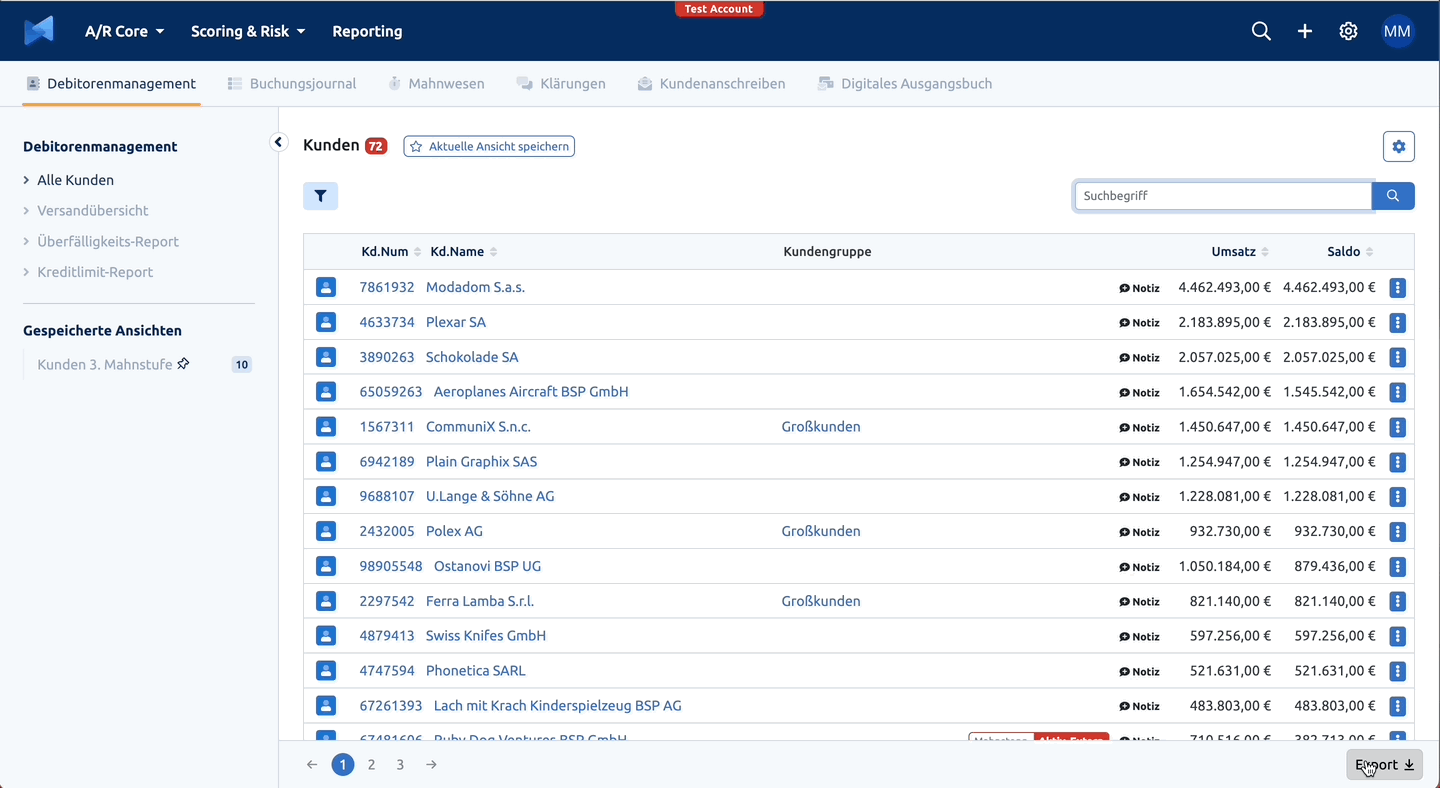Click the Kunden count badge 72
Image resolution: width=1440 pixels, height=788 pixels.
click(x=376, y=146)
